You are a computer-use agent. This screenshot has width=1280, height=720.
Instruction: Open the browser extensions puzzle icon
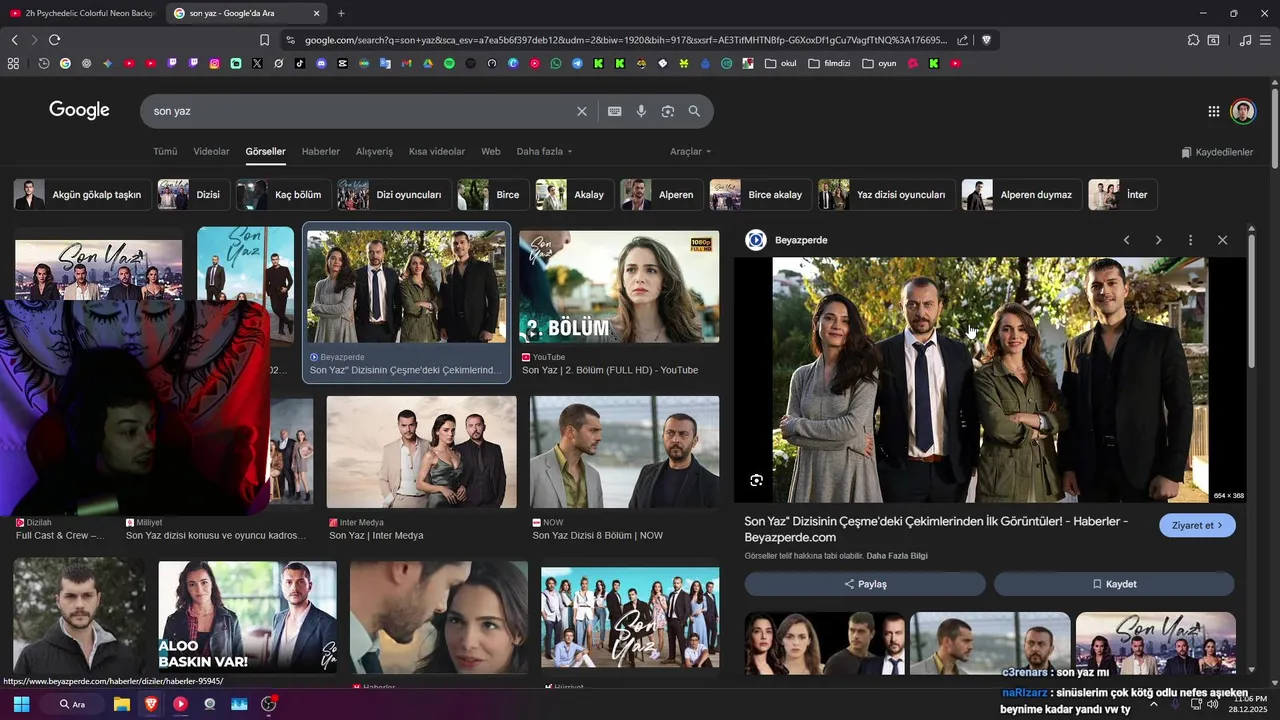(x=1193, y=40)
